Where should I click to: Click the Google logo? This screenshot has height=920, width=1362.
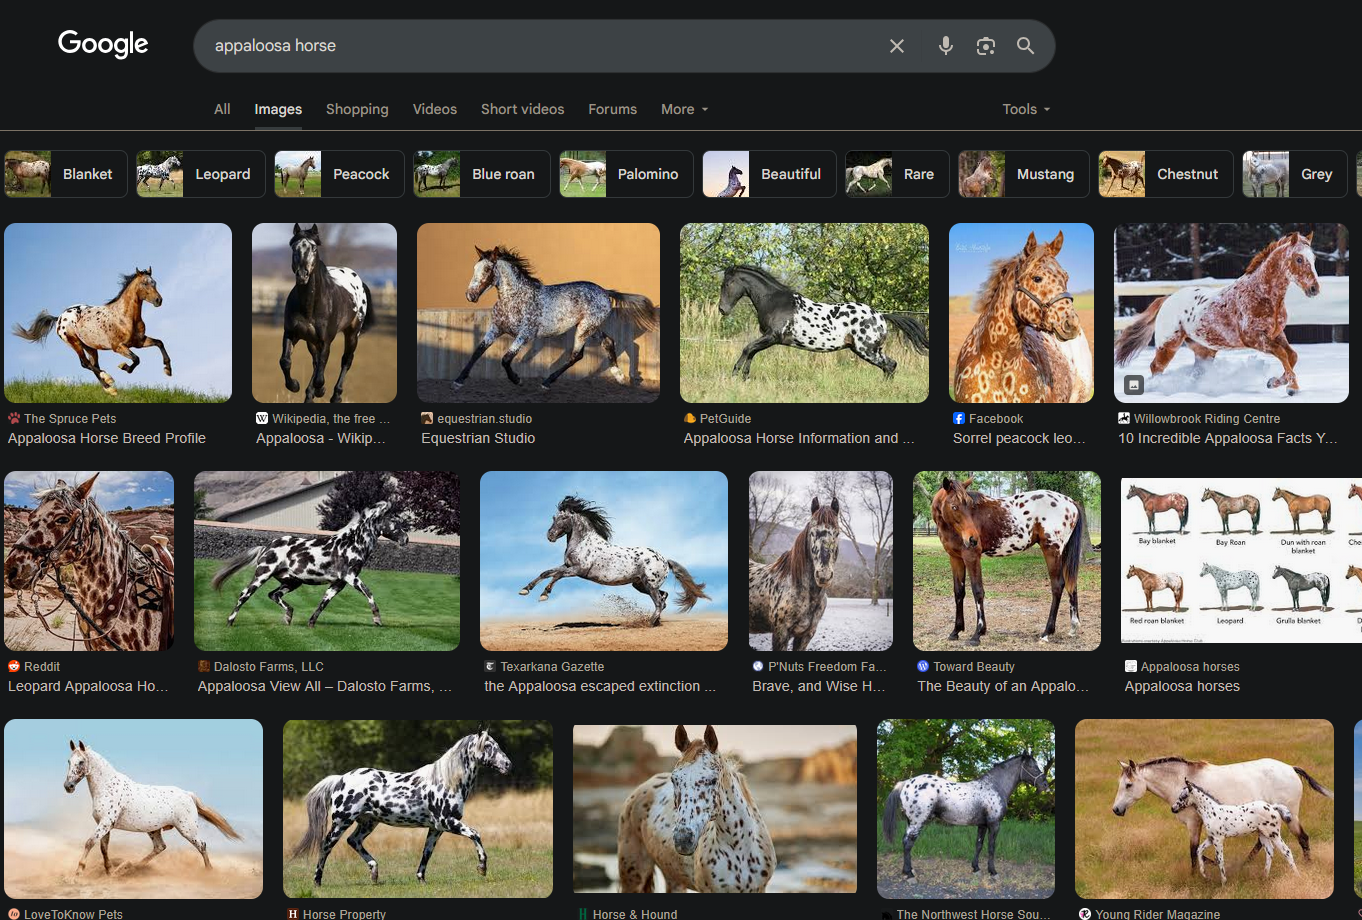103,44
